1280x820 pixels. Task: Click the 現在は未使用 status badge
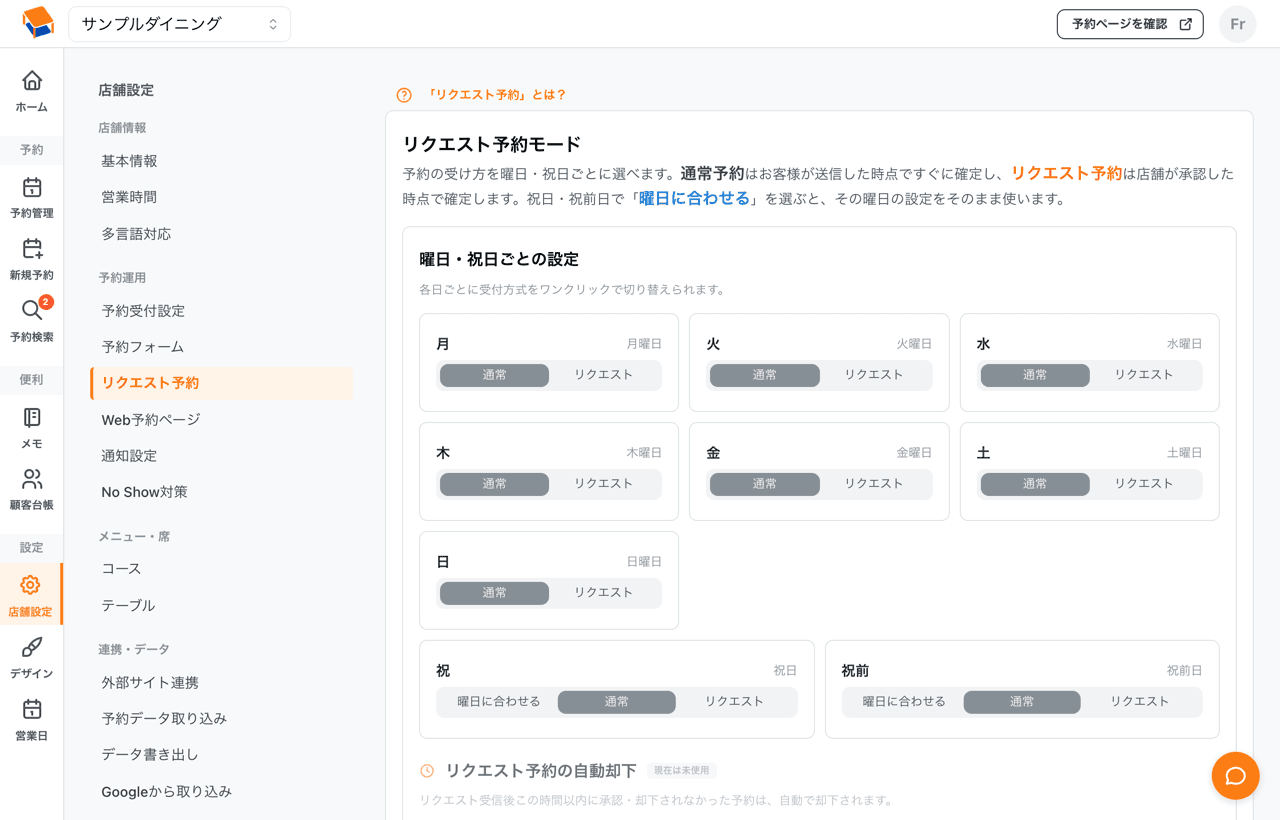[x=681, y=771]
